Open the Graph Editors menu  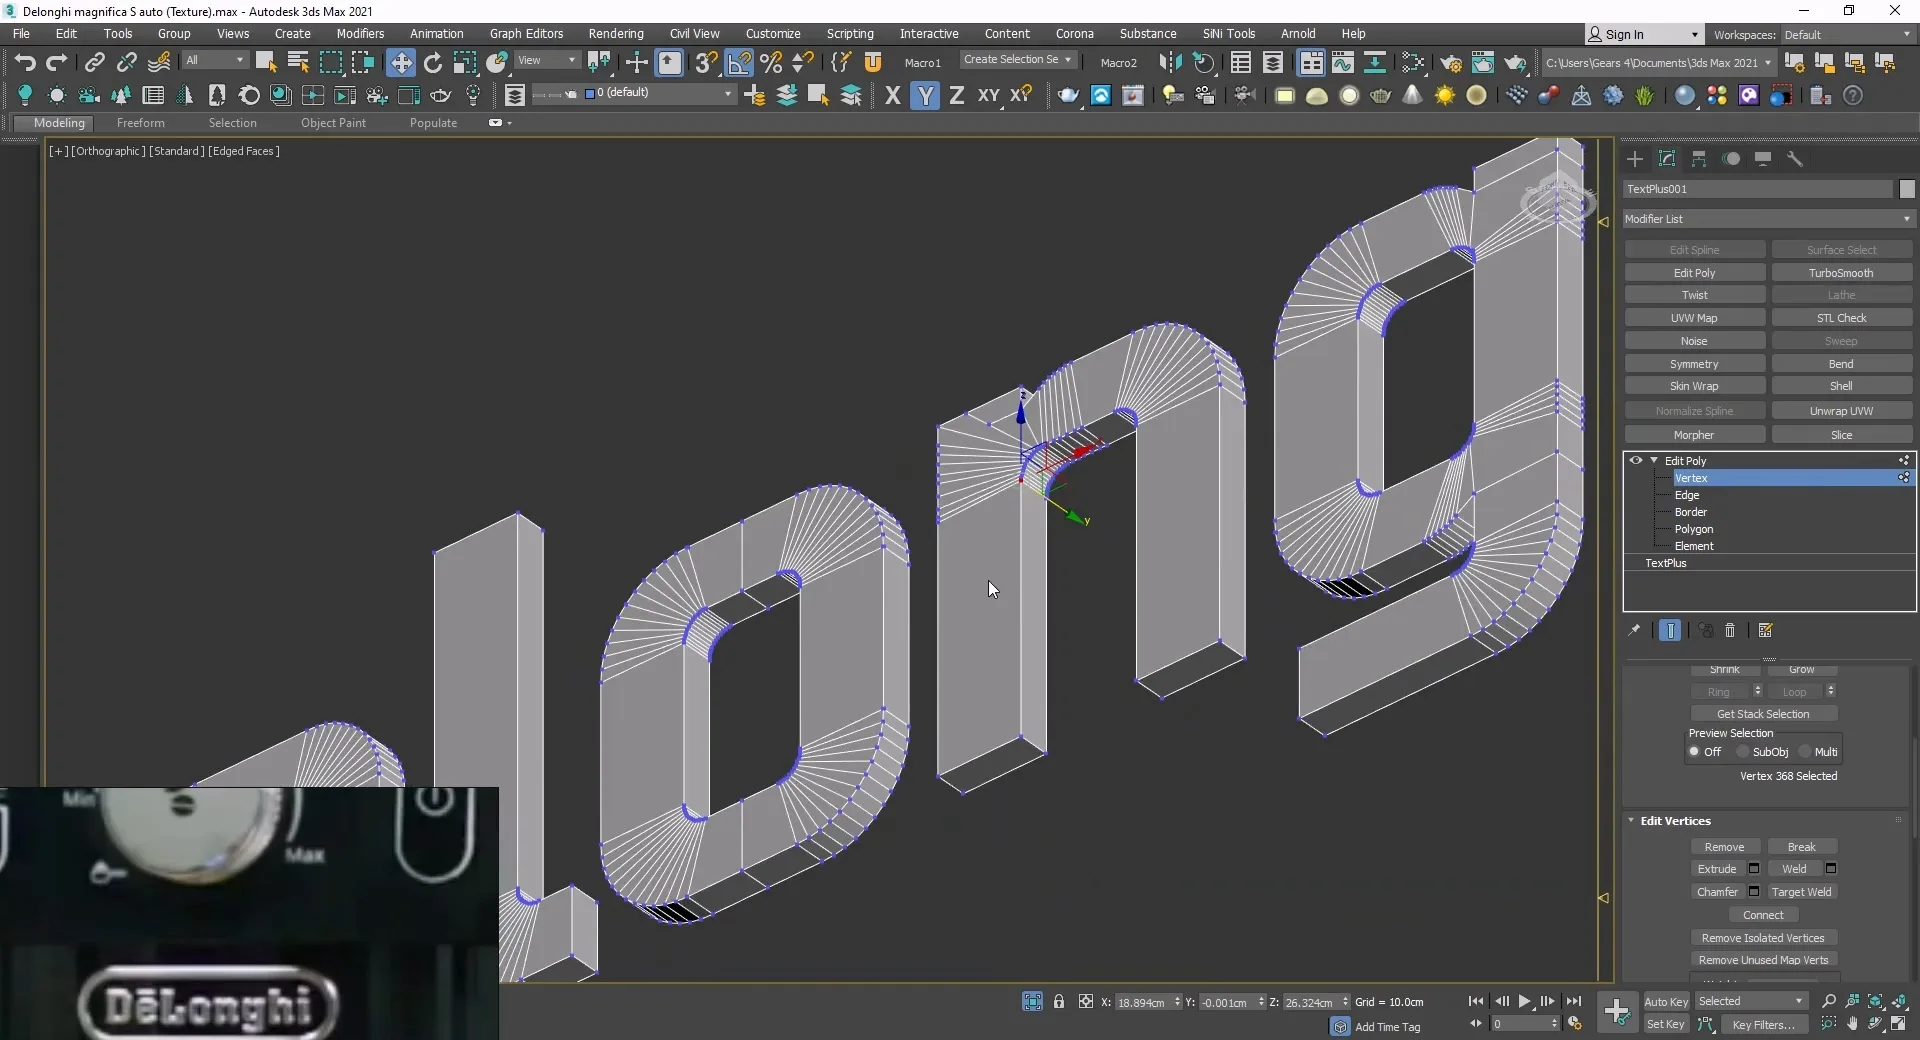click(526, 34)
